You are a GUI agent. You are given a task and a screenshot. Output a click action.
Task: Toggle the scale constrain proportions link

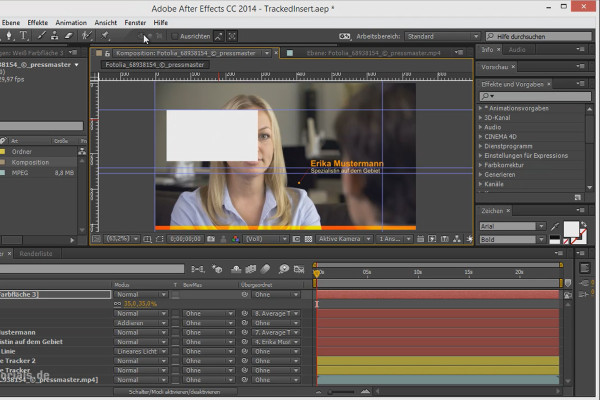[x=117, y=304]
